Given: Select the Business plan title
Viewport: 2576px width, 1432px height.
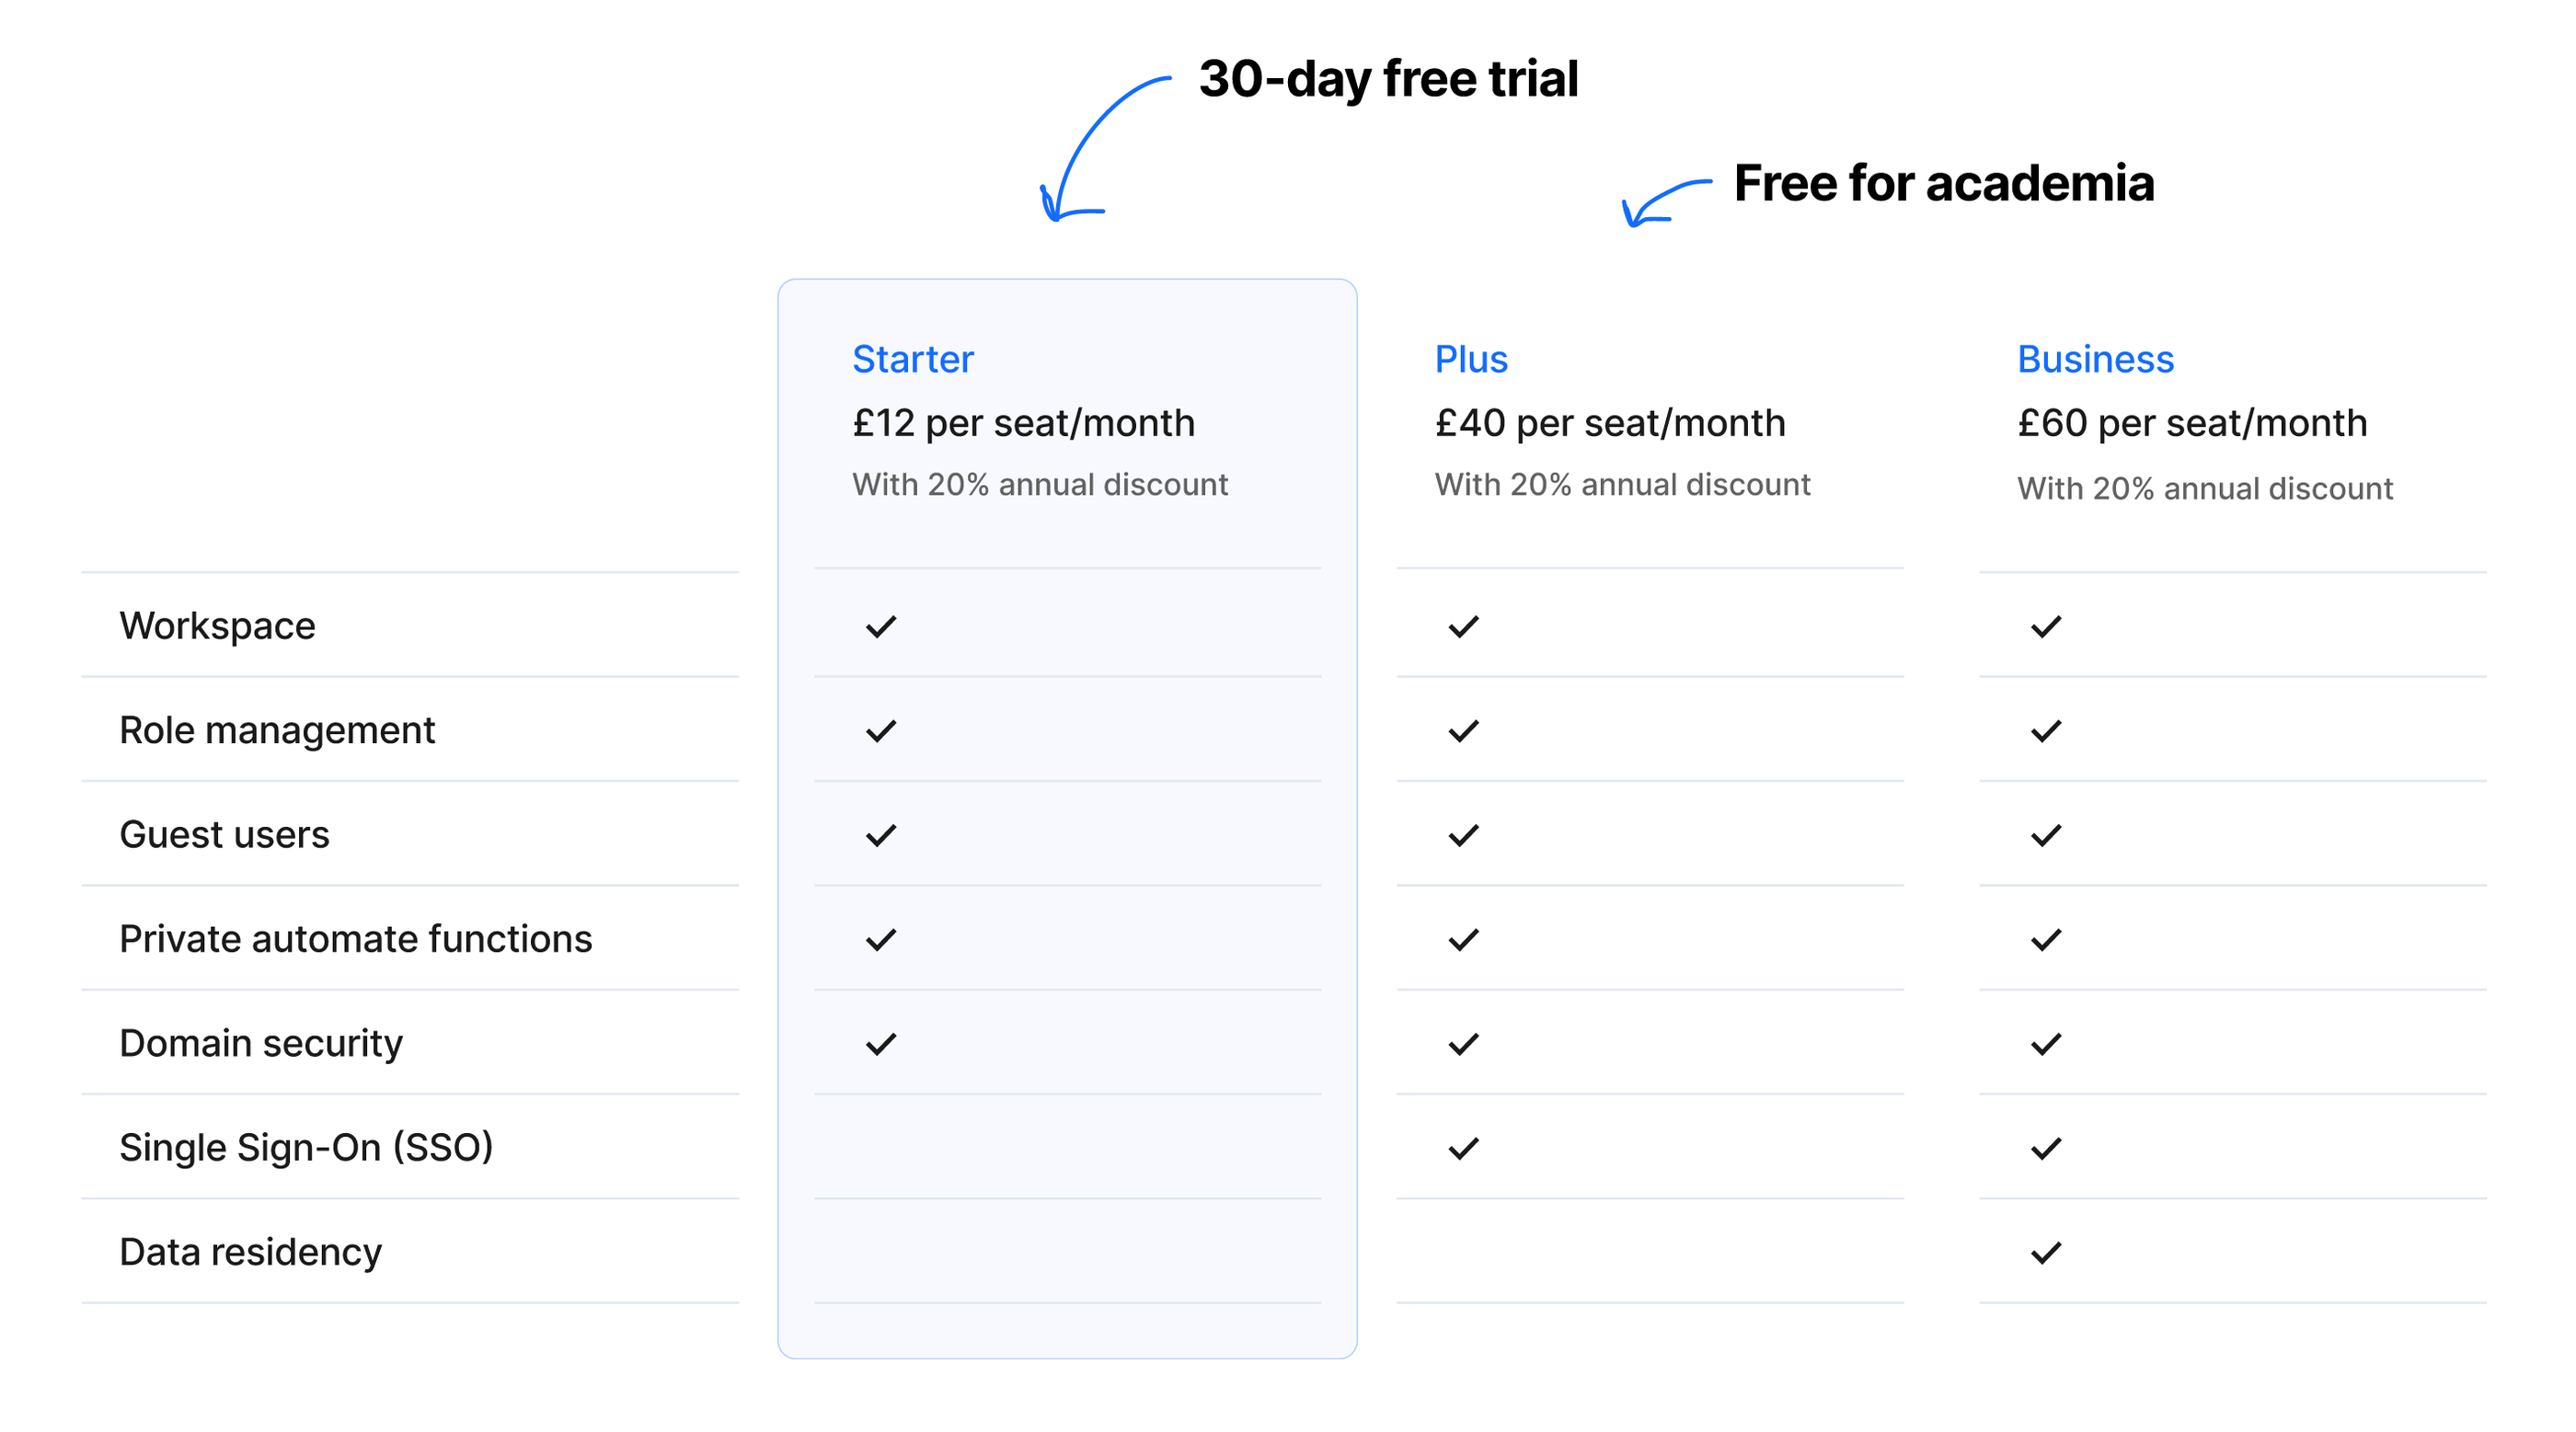Looking at the screenshot, I should (2095, 359).
